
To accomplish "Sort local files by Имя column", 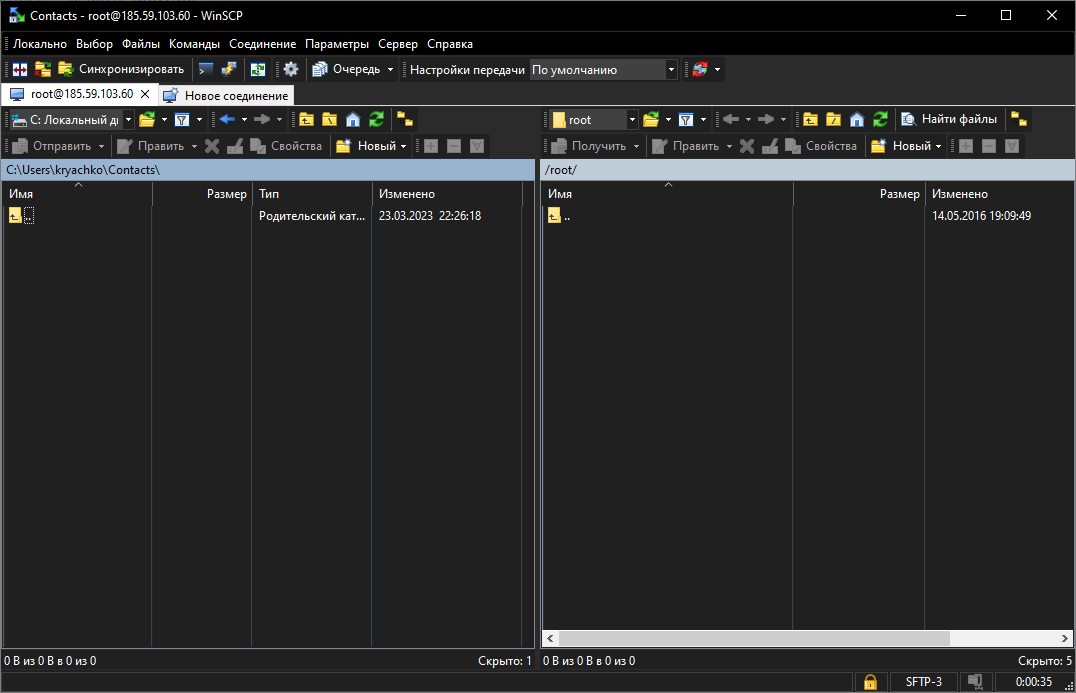I will [78, 194].
